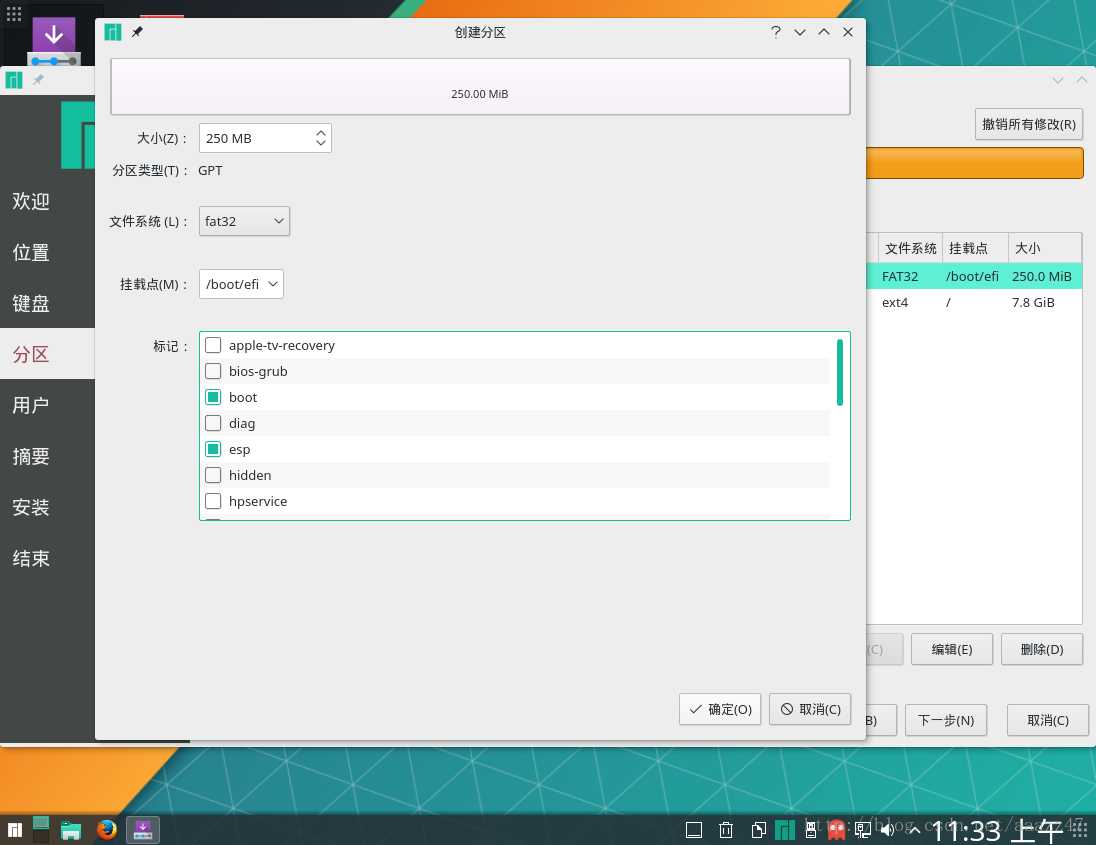1096x845 pixels.
Task: Select the 用户 step in sidebar
Action: point(31,405)
